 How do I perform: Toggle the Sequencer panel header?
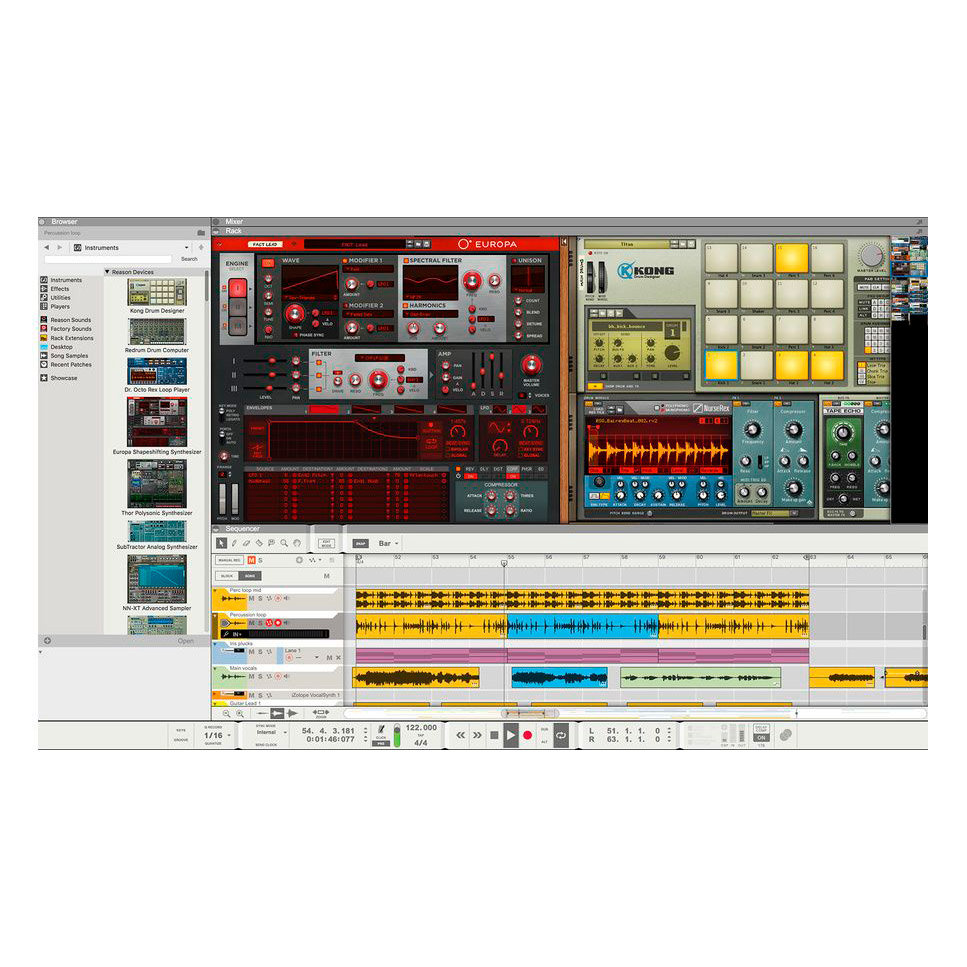(569, 529)
